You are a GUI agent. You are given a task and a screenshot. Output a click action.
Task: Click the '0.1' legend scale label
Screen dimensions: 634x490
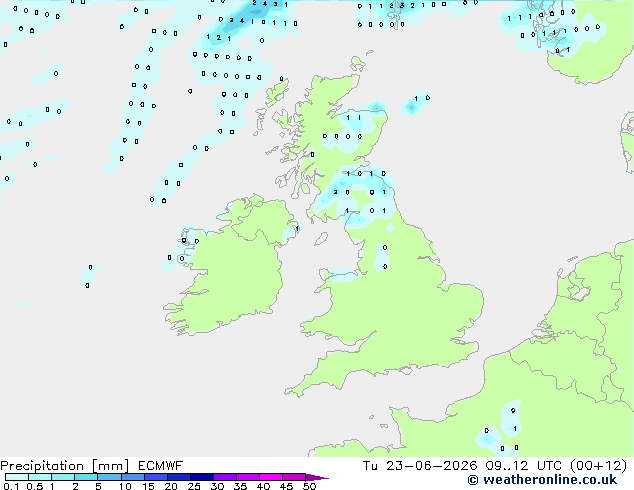tap(11, 486)
